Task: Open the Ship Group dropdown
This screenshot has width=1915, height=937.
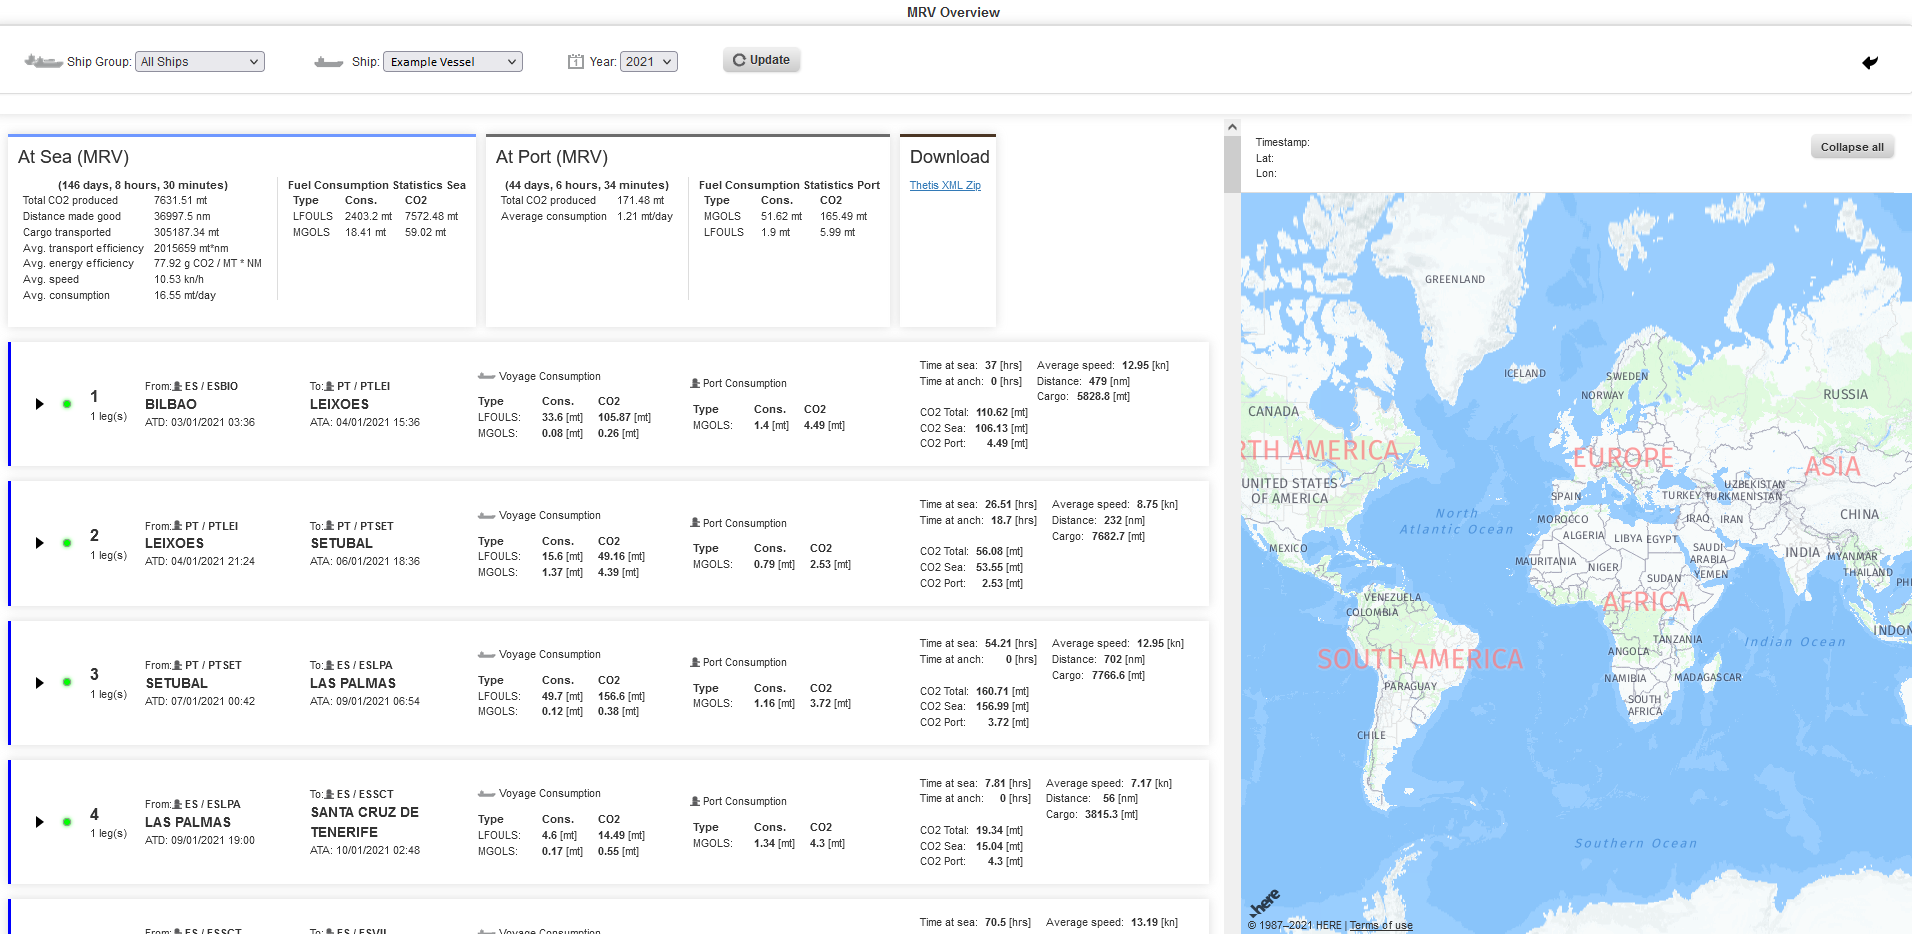Action: click(x=200, y=62)
